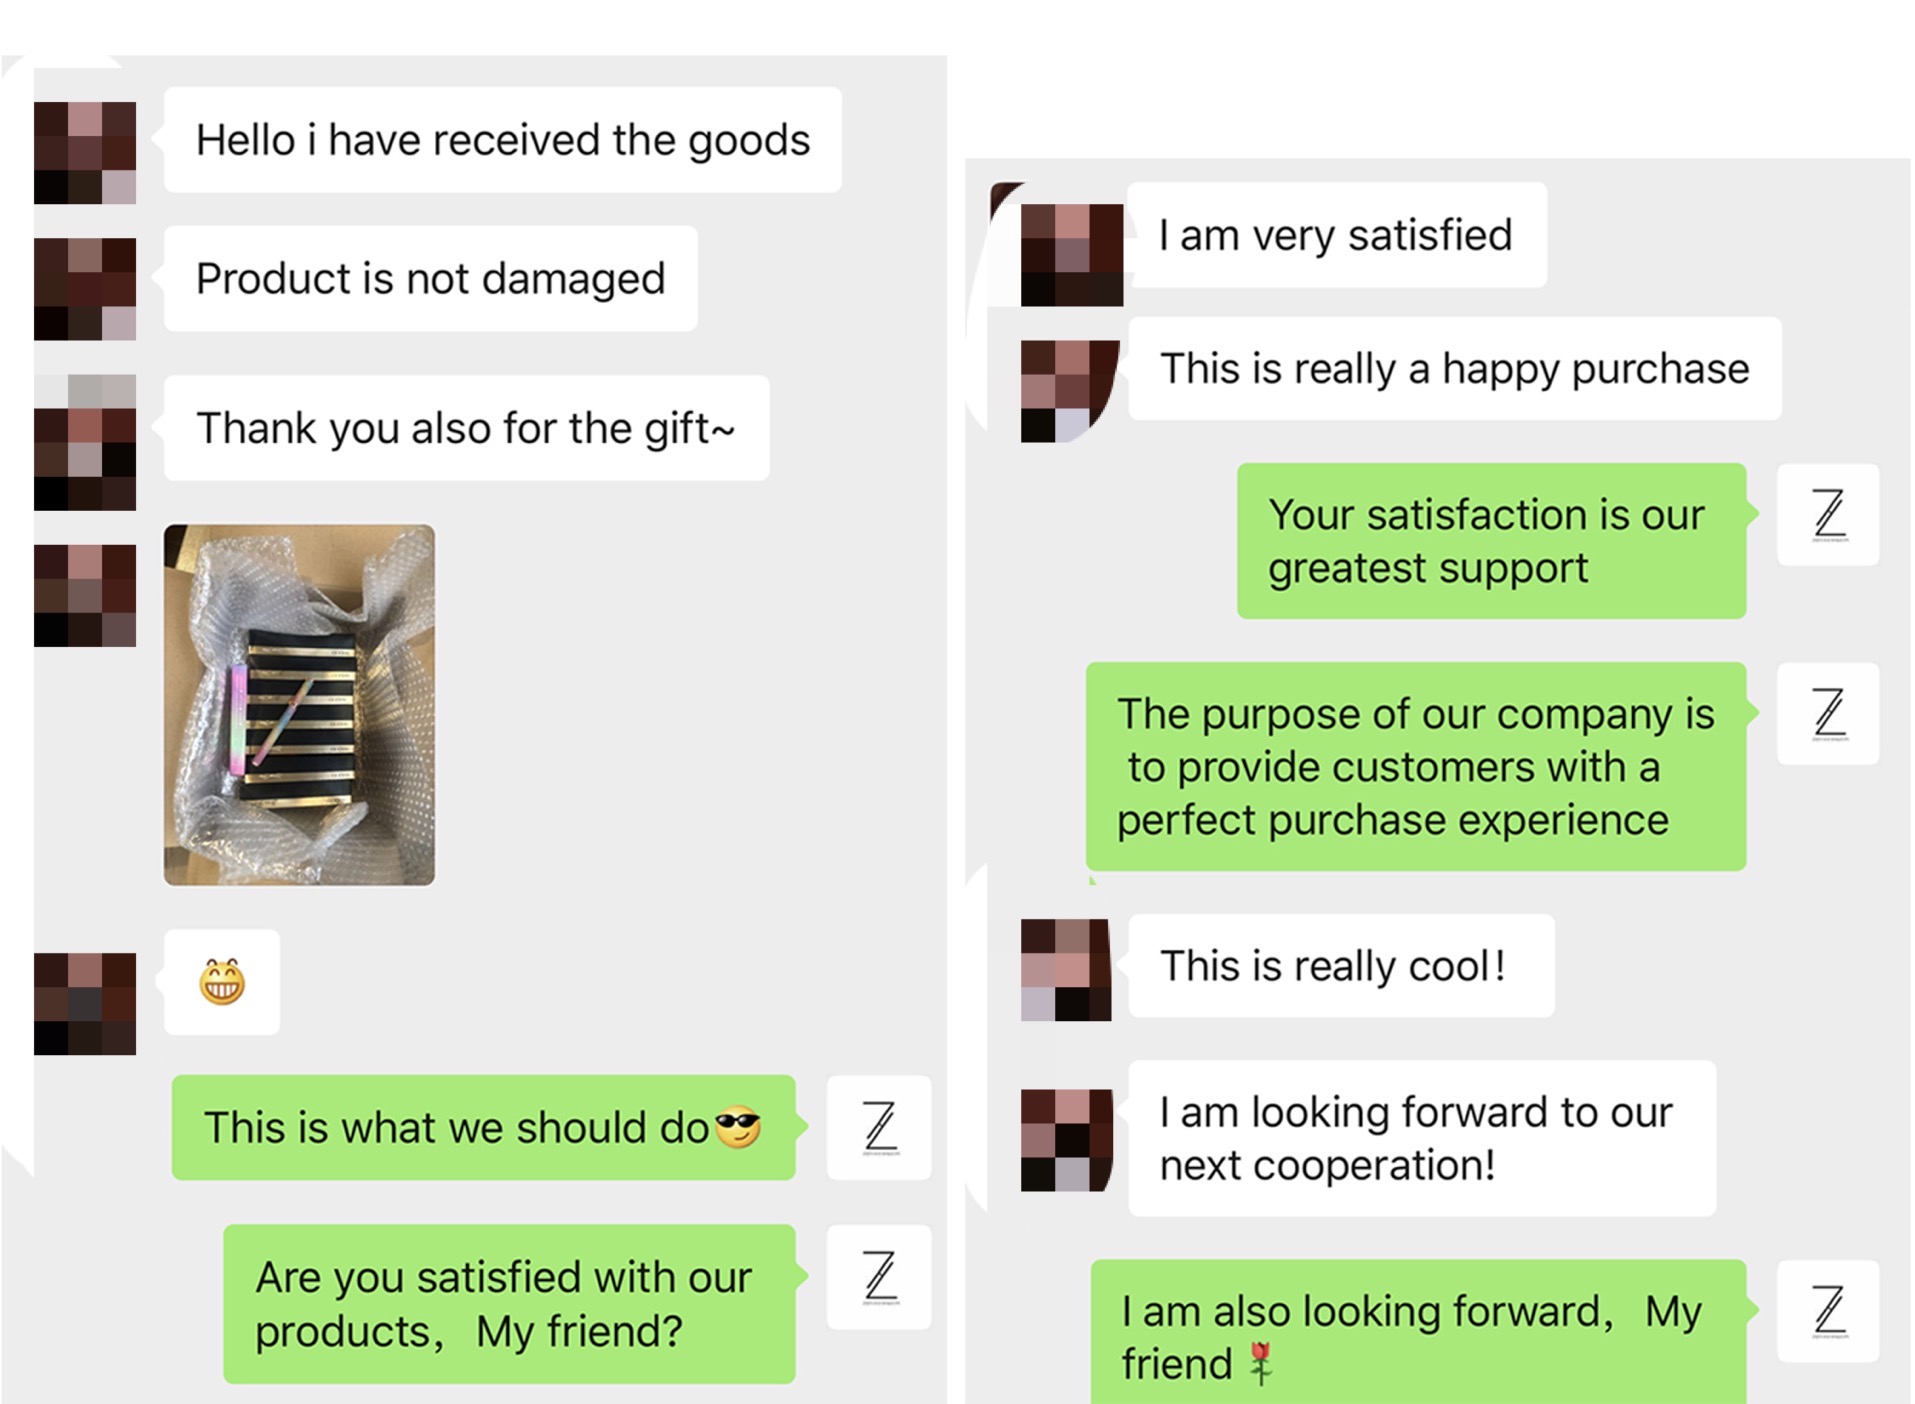Click avatar beside "I am very satisfied"
This screenshot has height=1404, width=1915.
[x=1071, y=254]
